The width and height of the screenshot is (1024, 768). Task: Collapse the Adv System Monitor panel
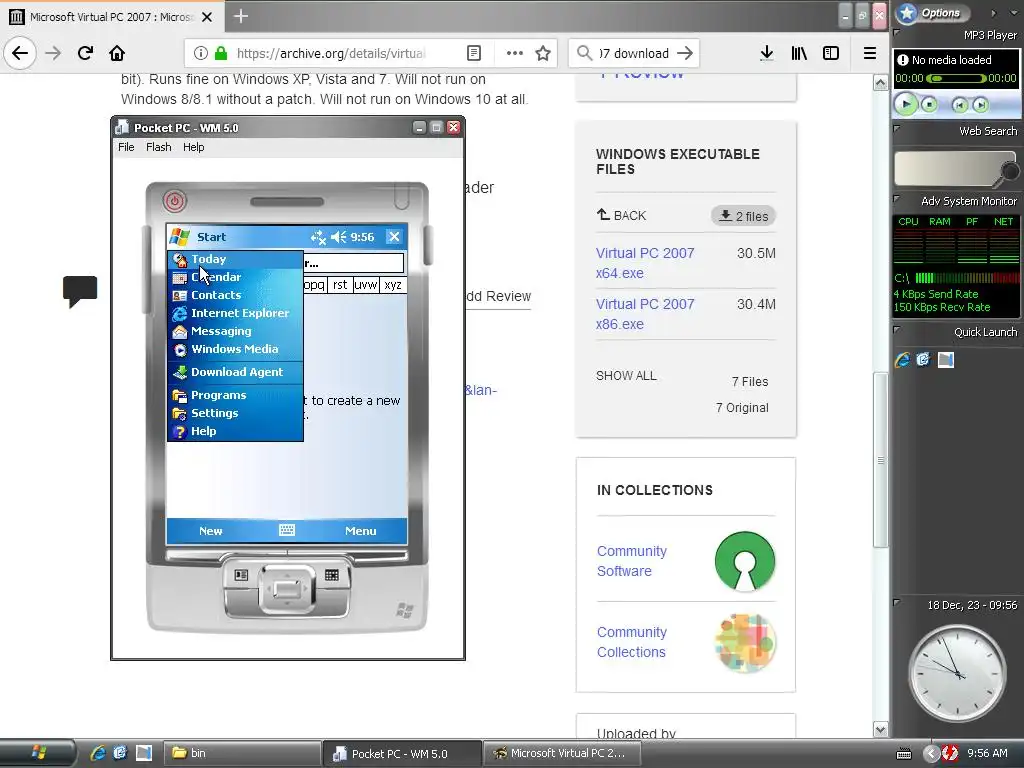coord(897,199)
